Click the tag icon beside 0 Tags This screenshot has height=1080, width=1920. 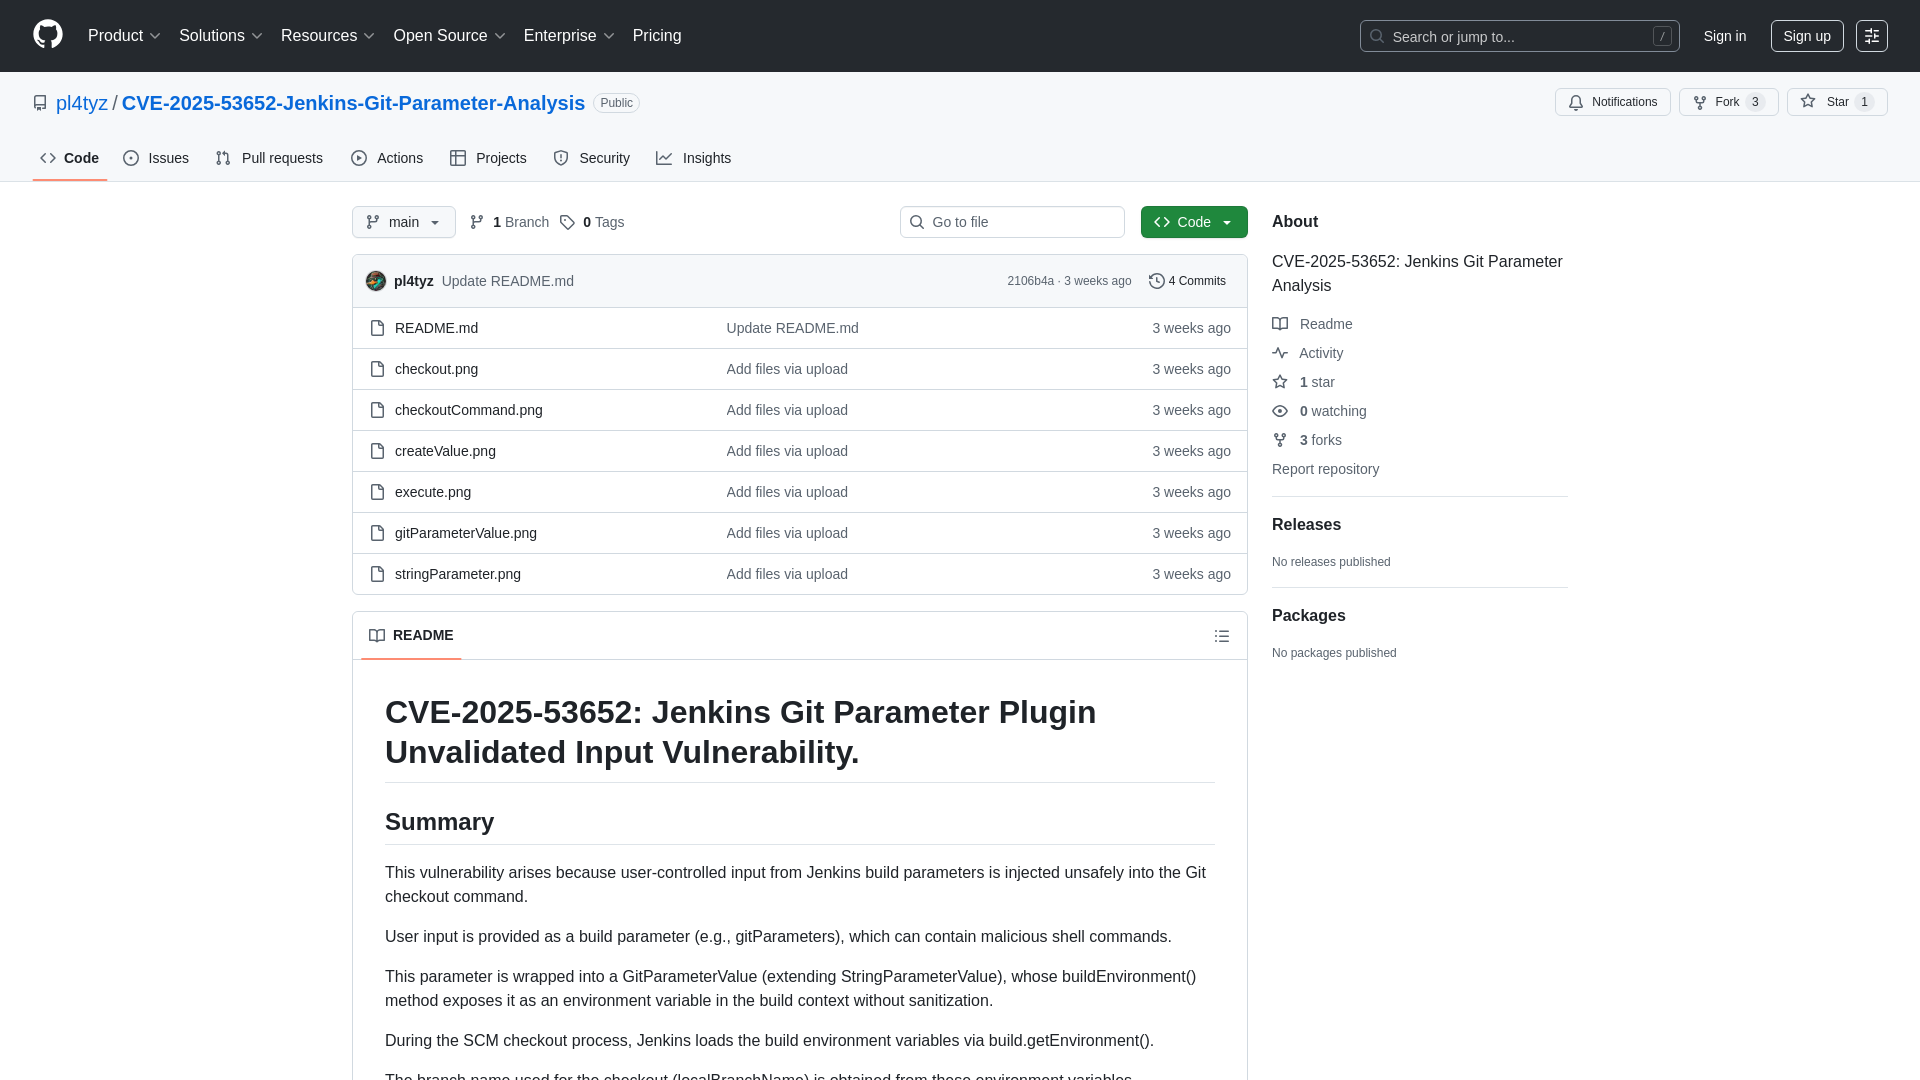567,222
